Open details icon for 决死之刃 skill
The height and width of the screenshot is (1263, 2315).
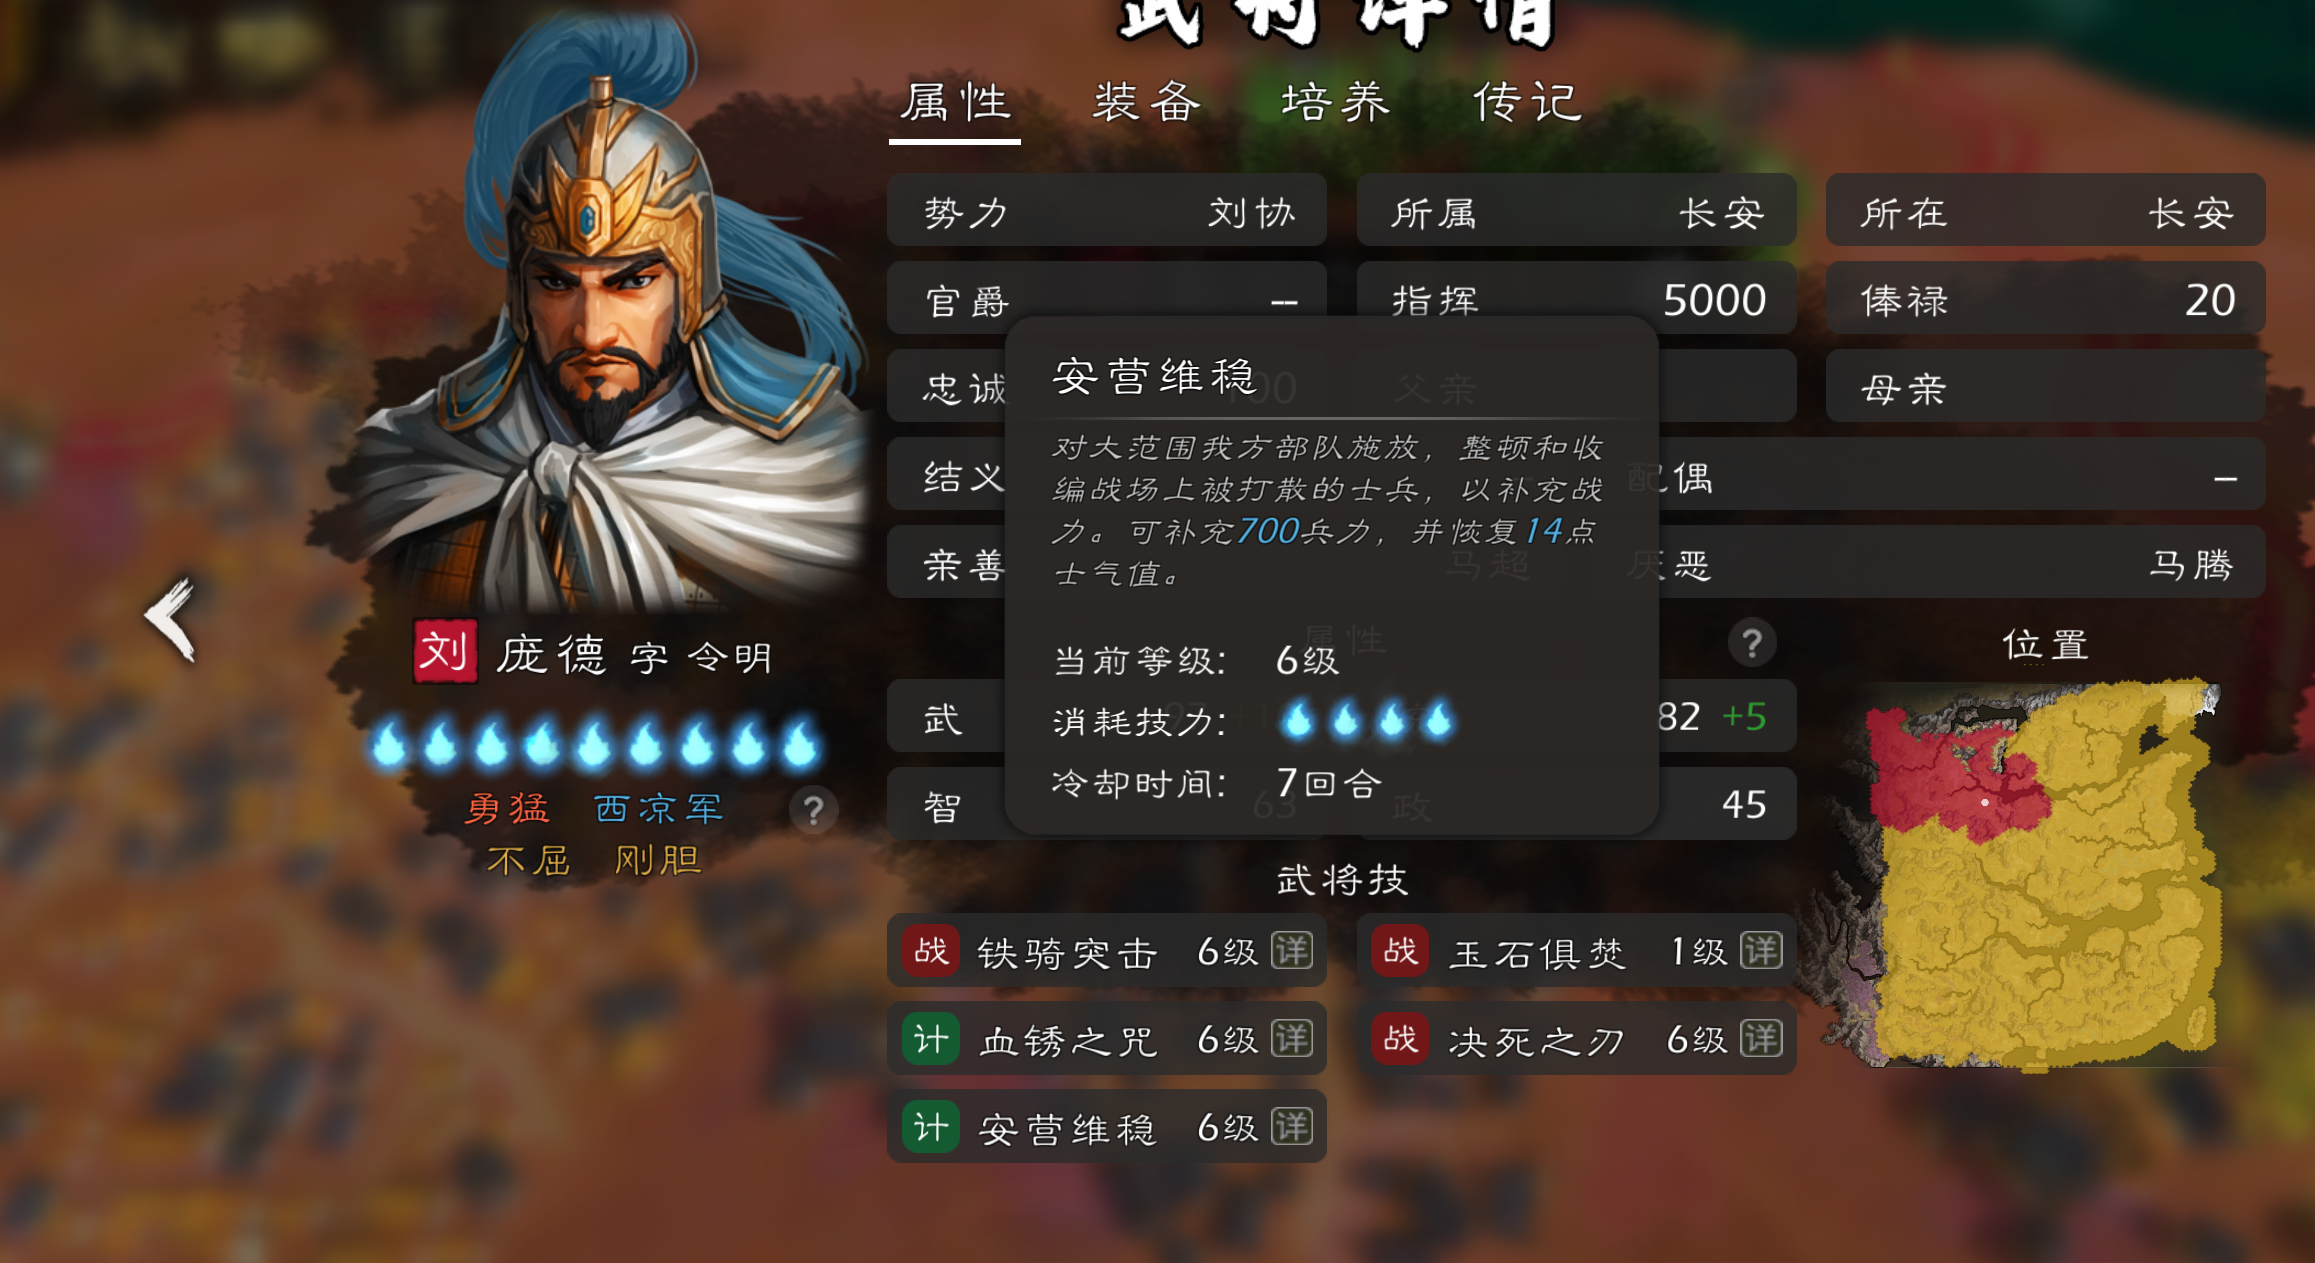[x=1761, y=1039]
